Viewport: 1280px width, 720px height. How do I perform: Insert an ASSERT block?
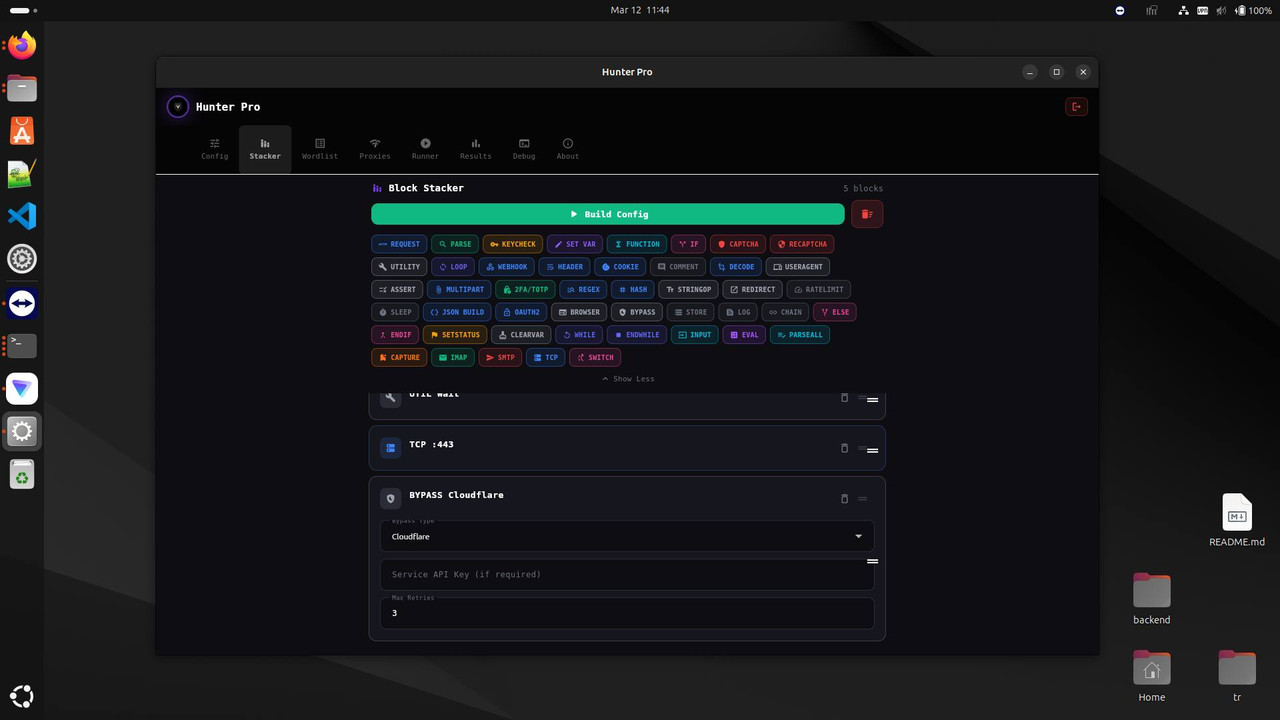pos(397,290)
